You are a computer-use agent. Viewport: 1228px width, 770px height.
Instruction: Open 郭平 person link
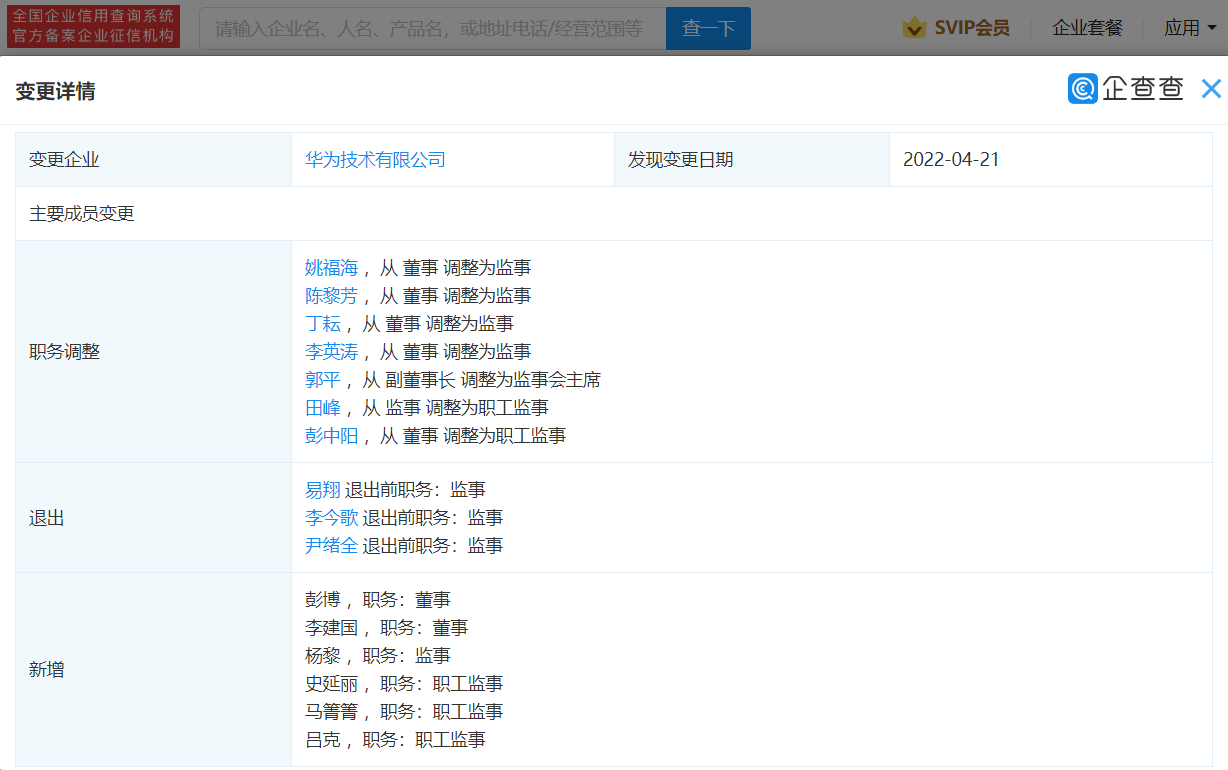(x=323, y=380)
